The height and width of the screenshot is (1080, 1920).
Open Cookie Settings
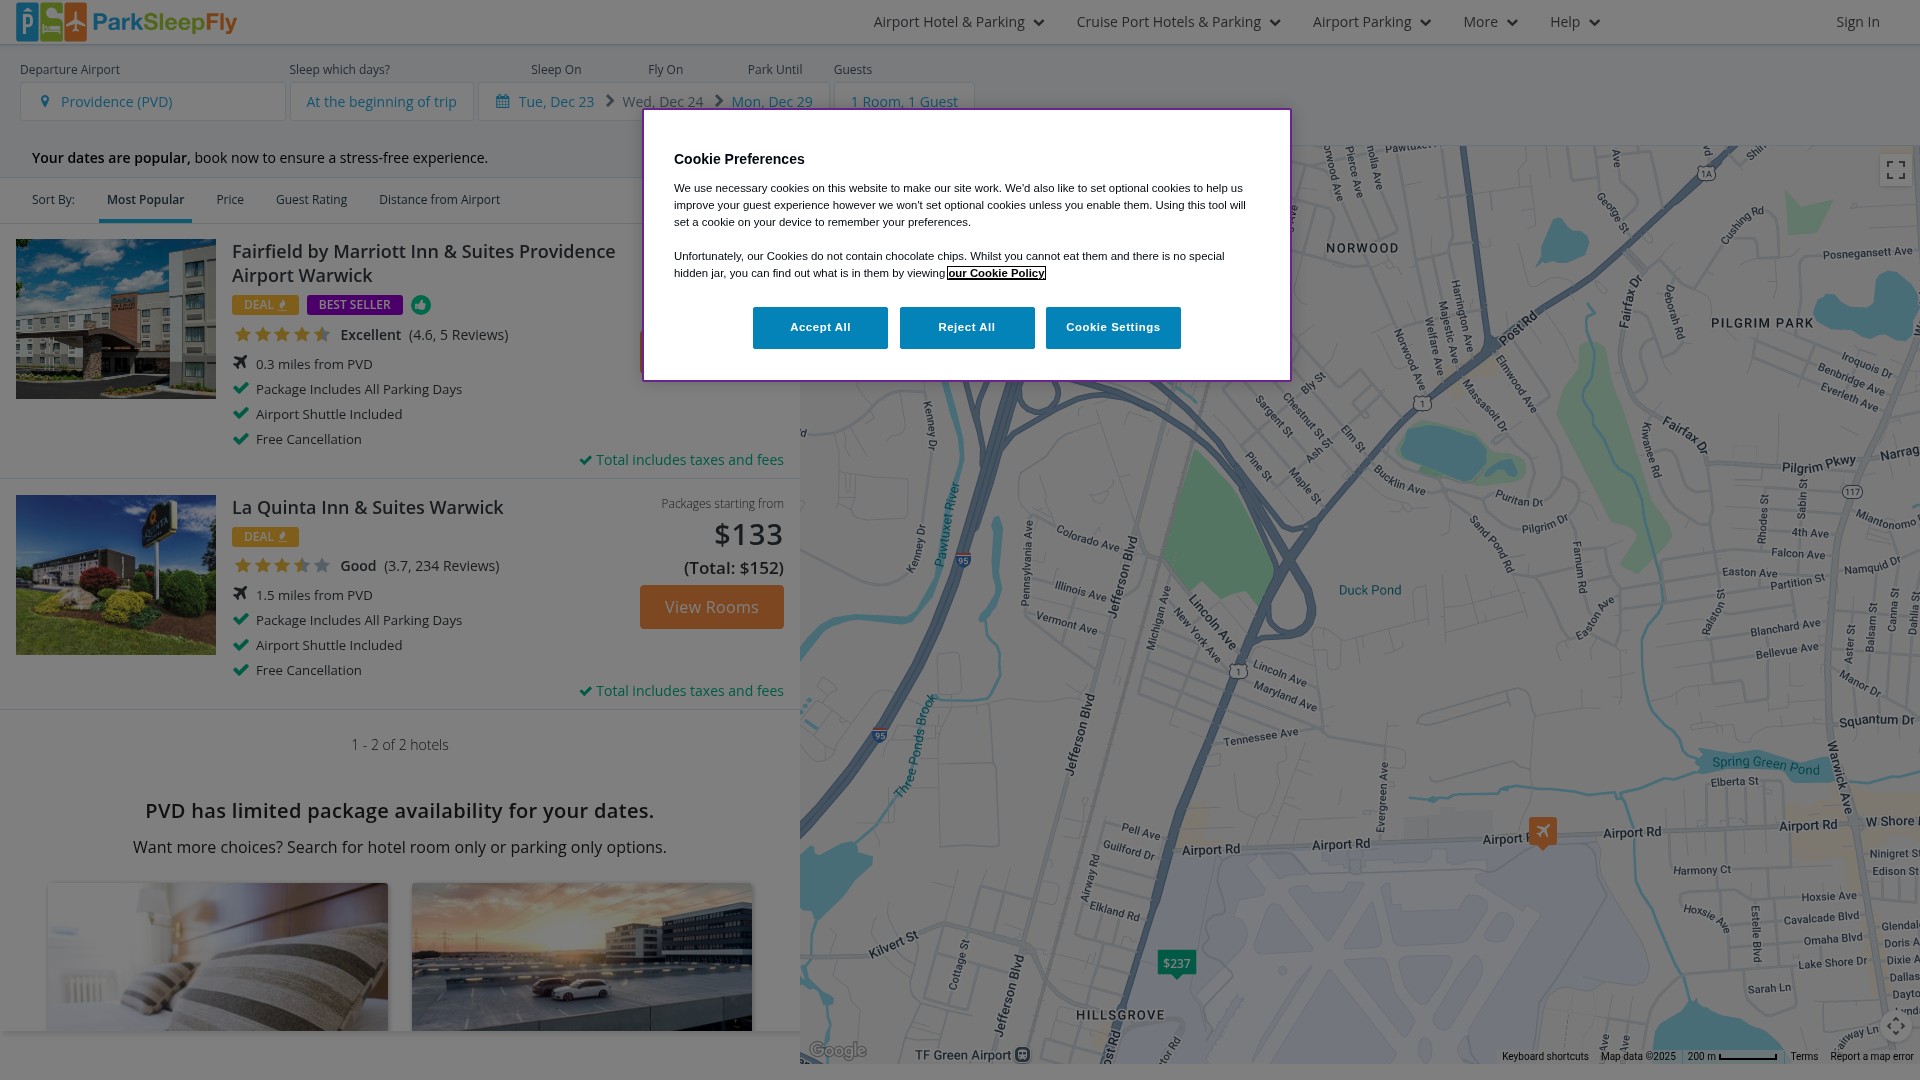pos(1113,328)
